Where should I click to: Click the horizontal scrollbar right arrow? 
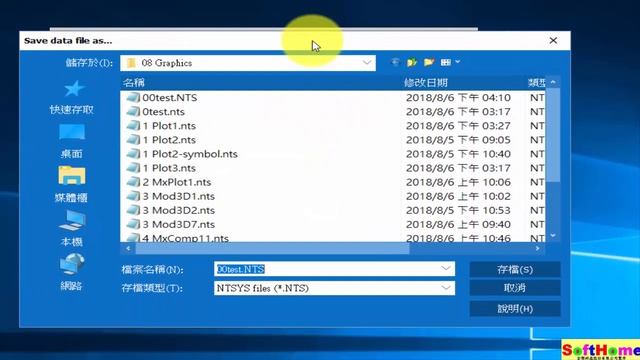pos(538,248)
